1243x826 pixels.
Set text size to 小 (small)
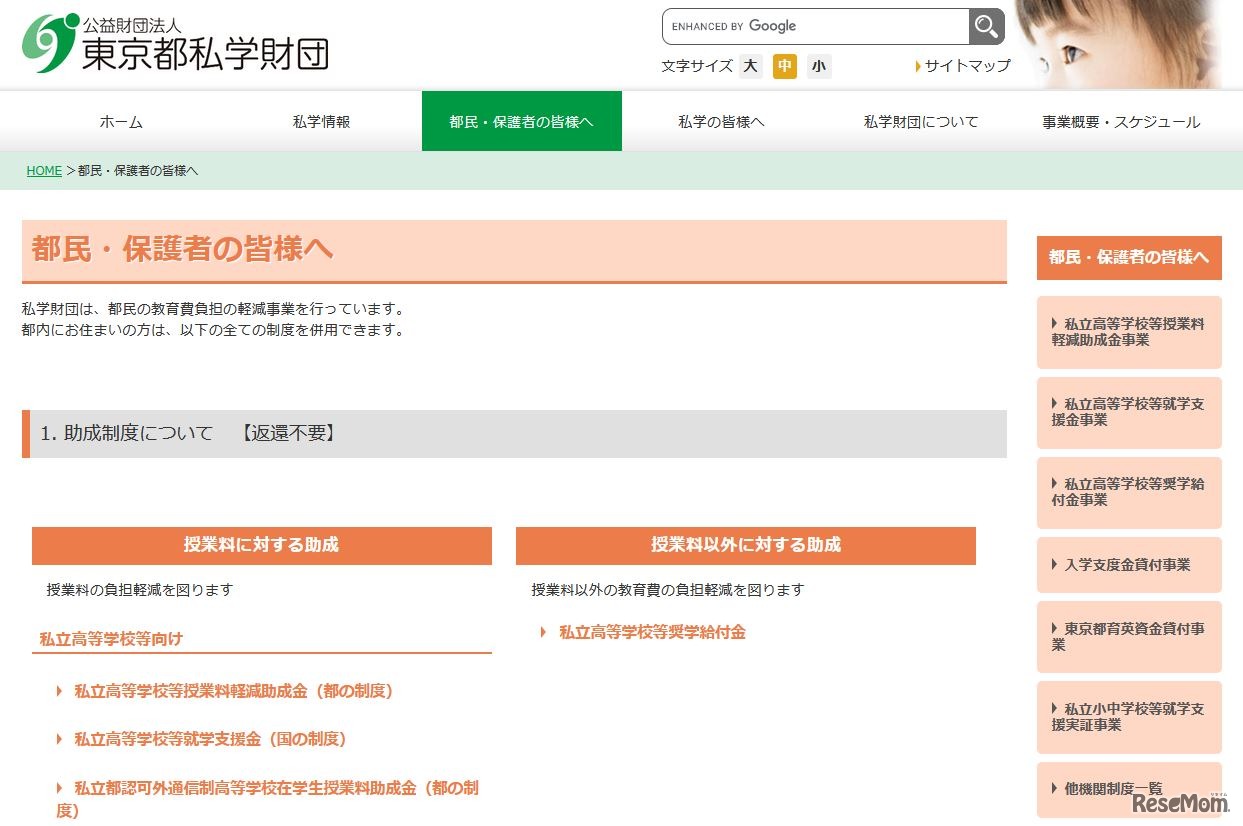coord(819,66)
